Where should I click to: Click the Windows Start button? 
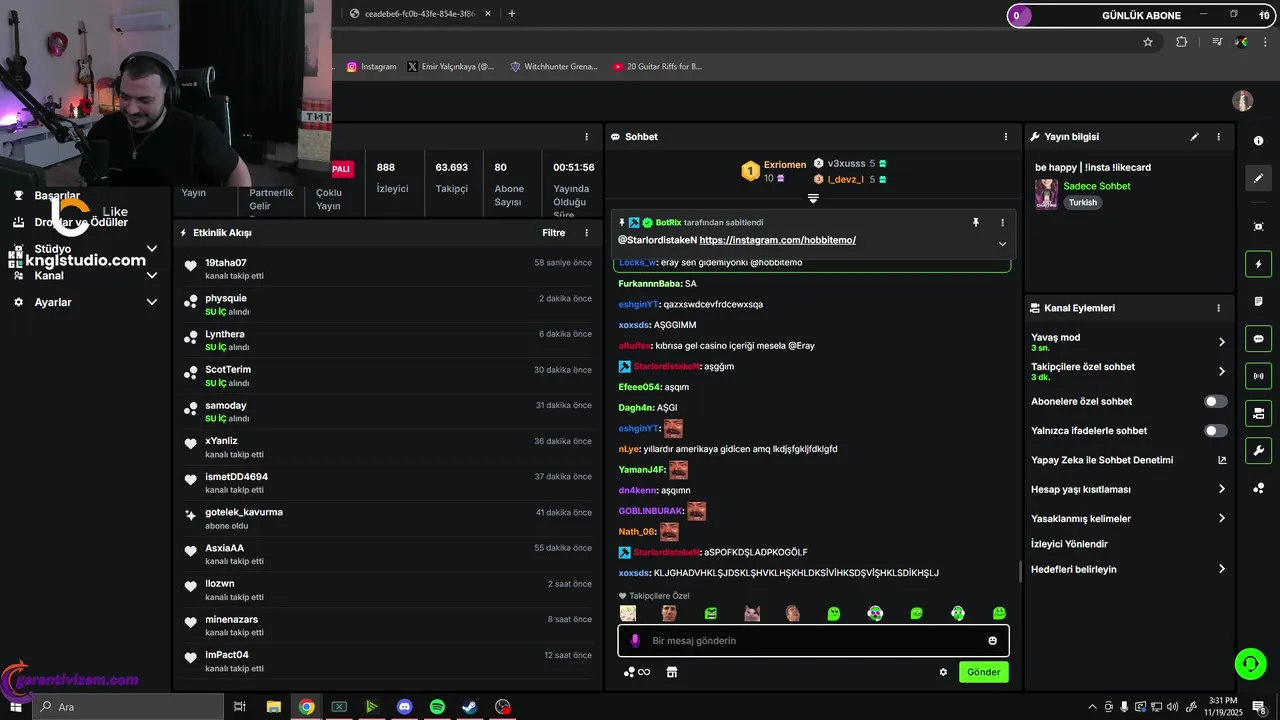15,707
